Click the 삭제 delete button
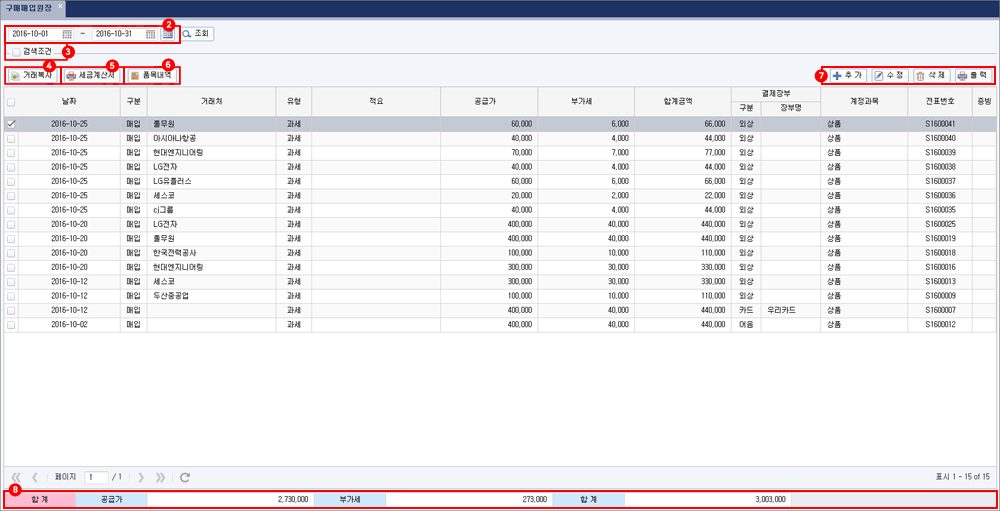This screenshot has width=1000, height=511. 930,76
